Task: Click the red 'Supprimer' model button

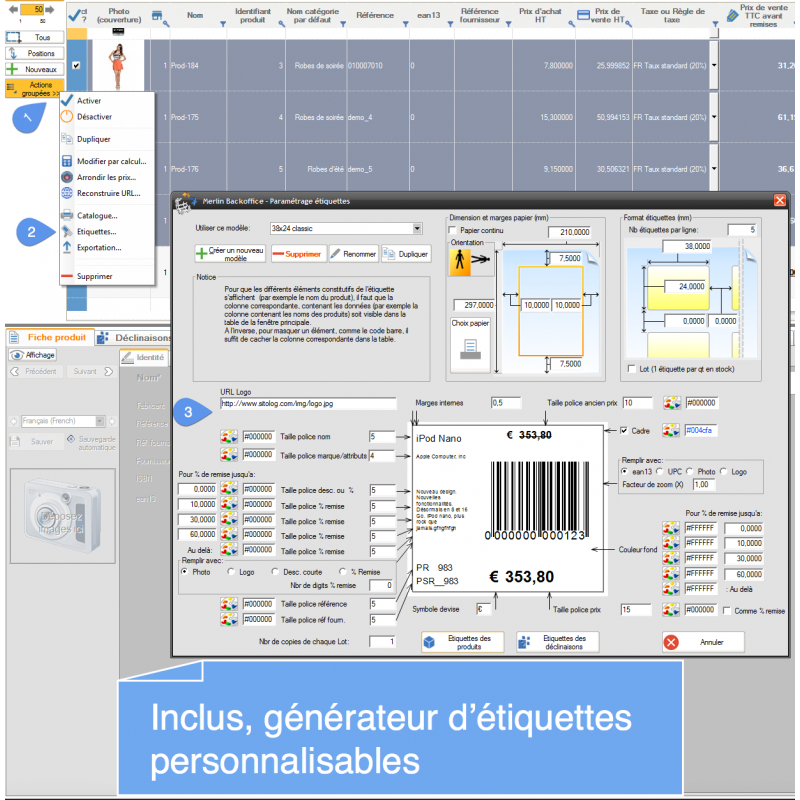Action: [x=297, y=254]
